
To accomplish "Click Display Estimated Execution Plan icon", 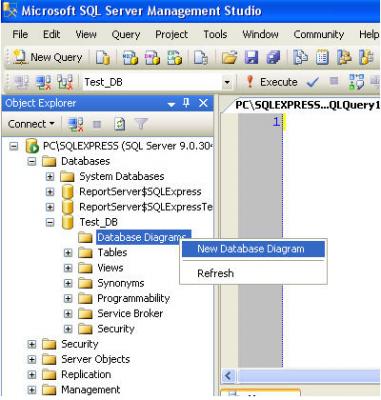I will coord(356,82).
